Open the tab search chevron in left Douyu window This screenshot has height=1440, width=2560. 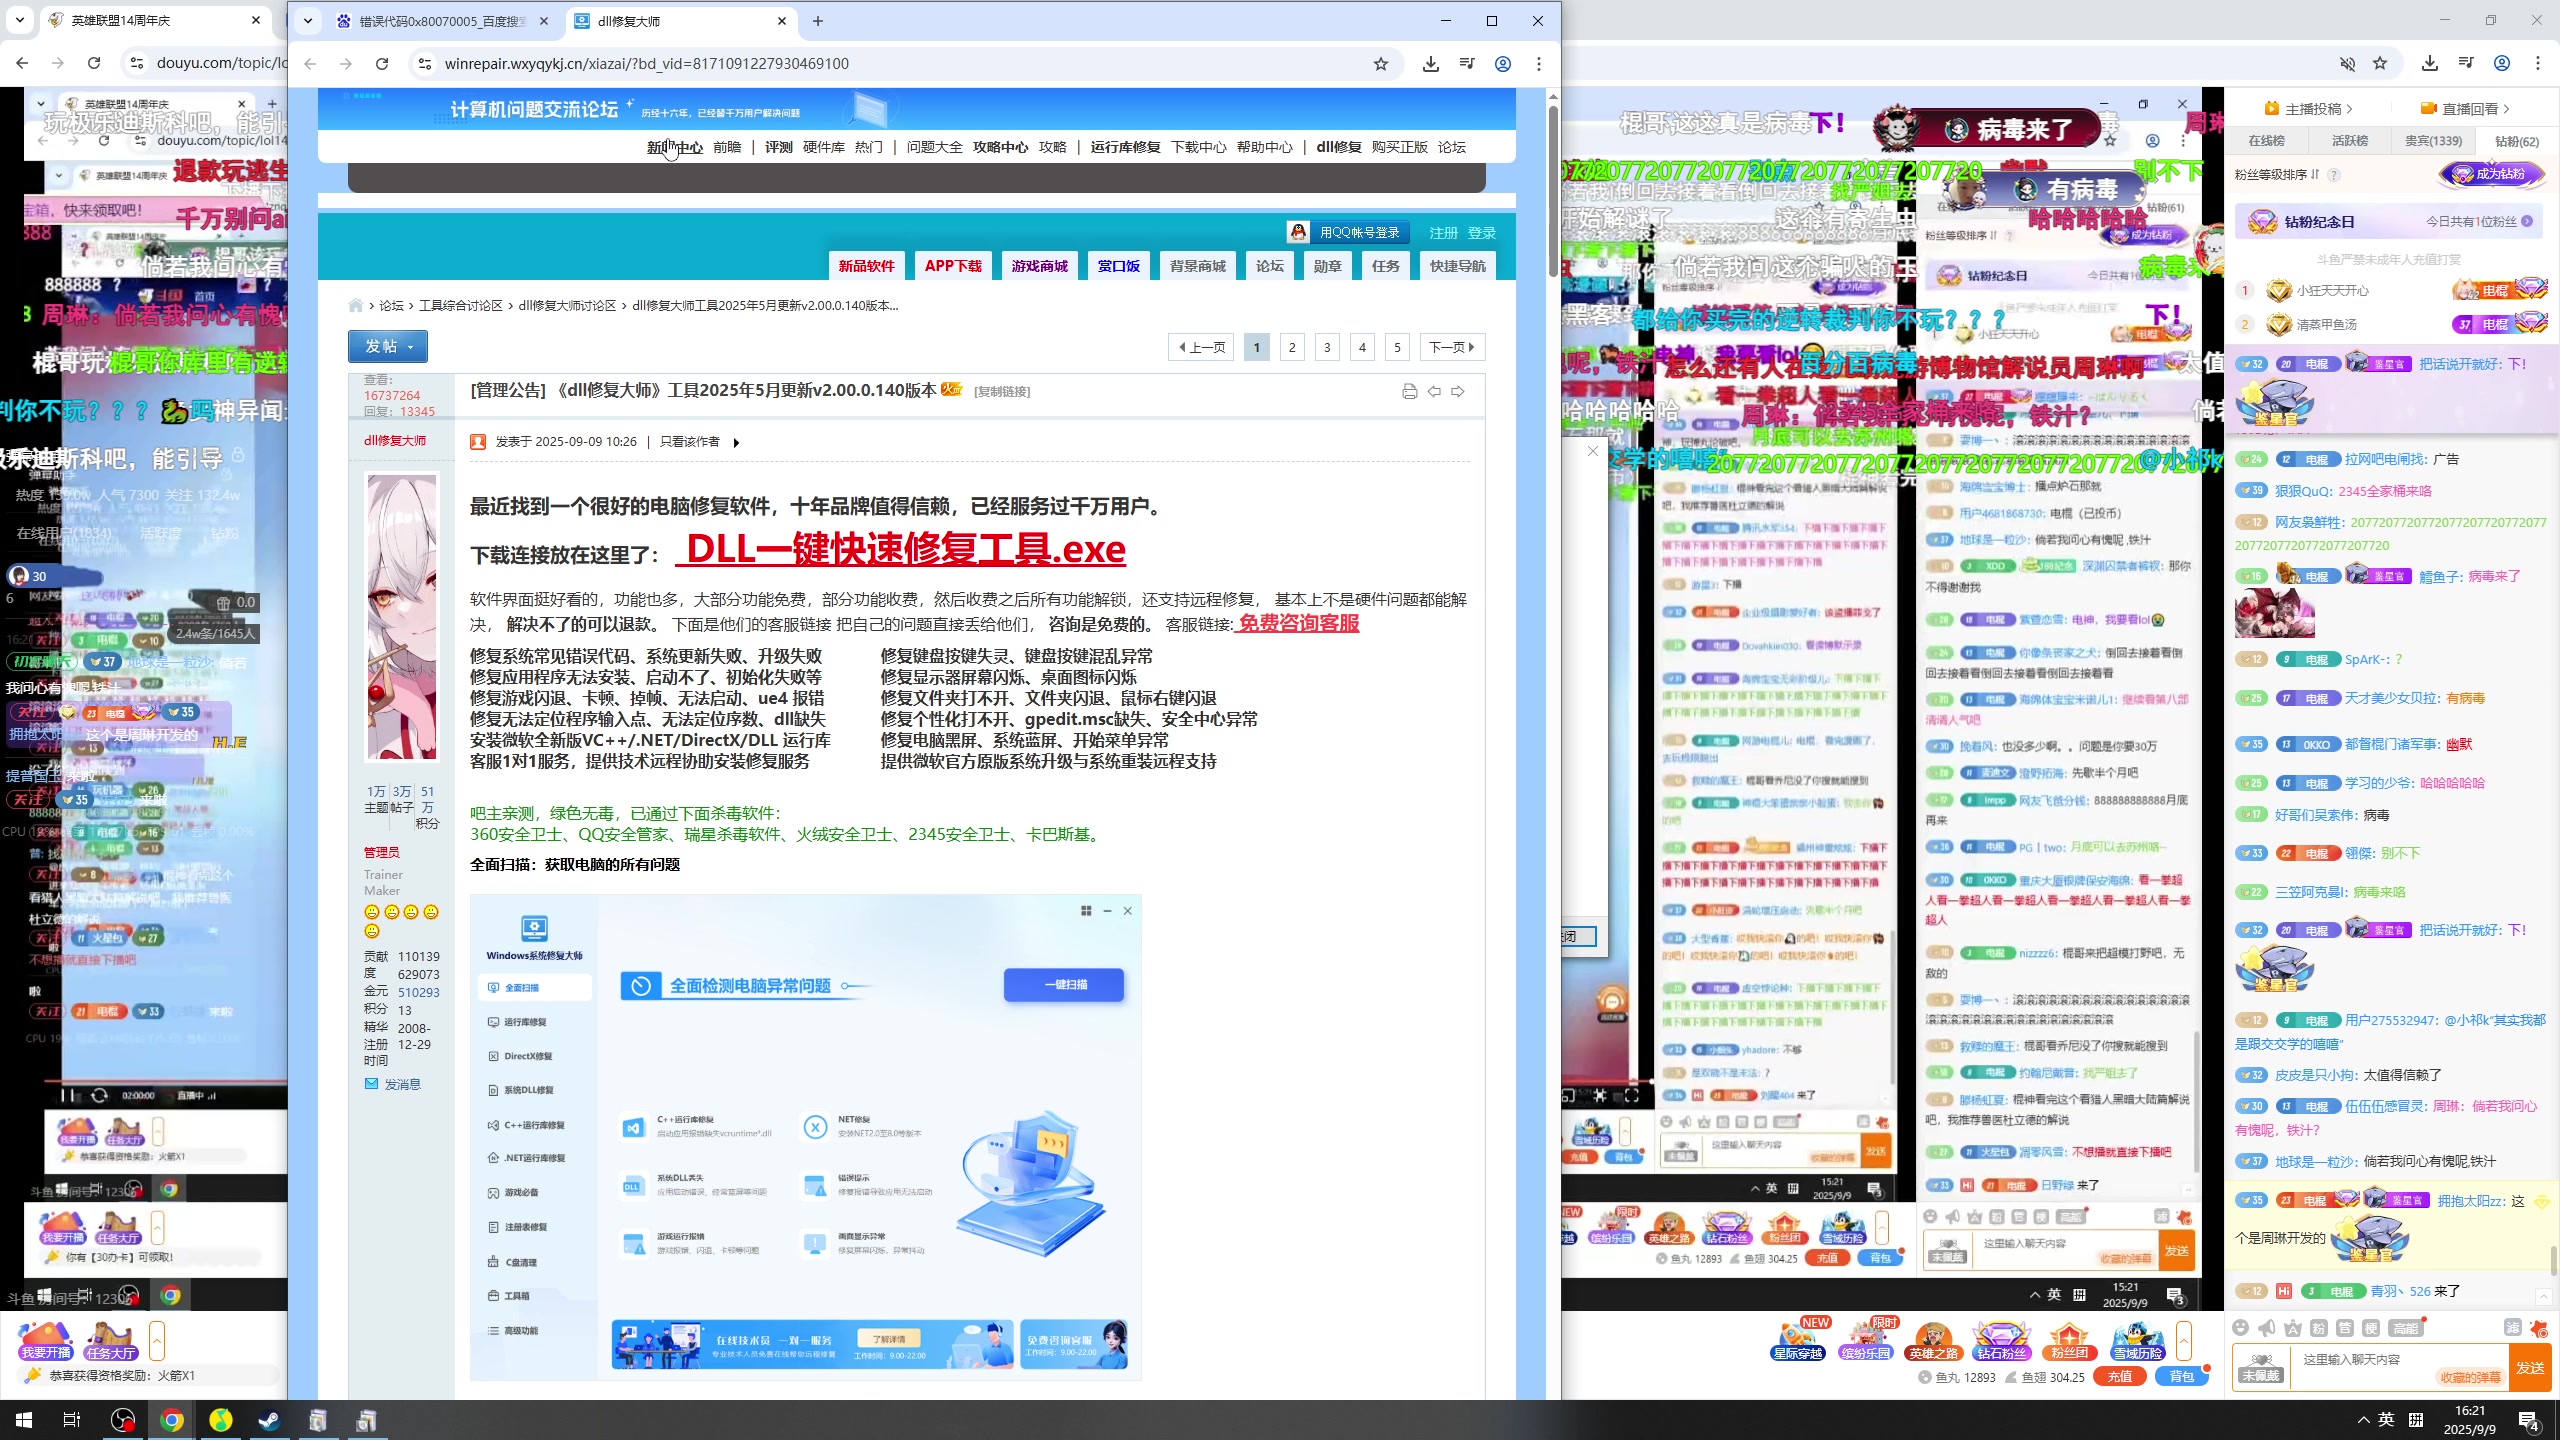click(x=20, y=20)
